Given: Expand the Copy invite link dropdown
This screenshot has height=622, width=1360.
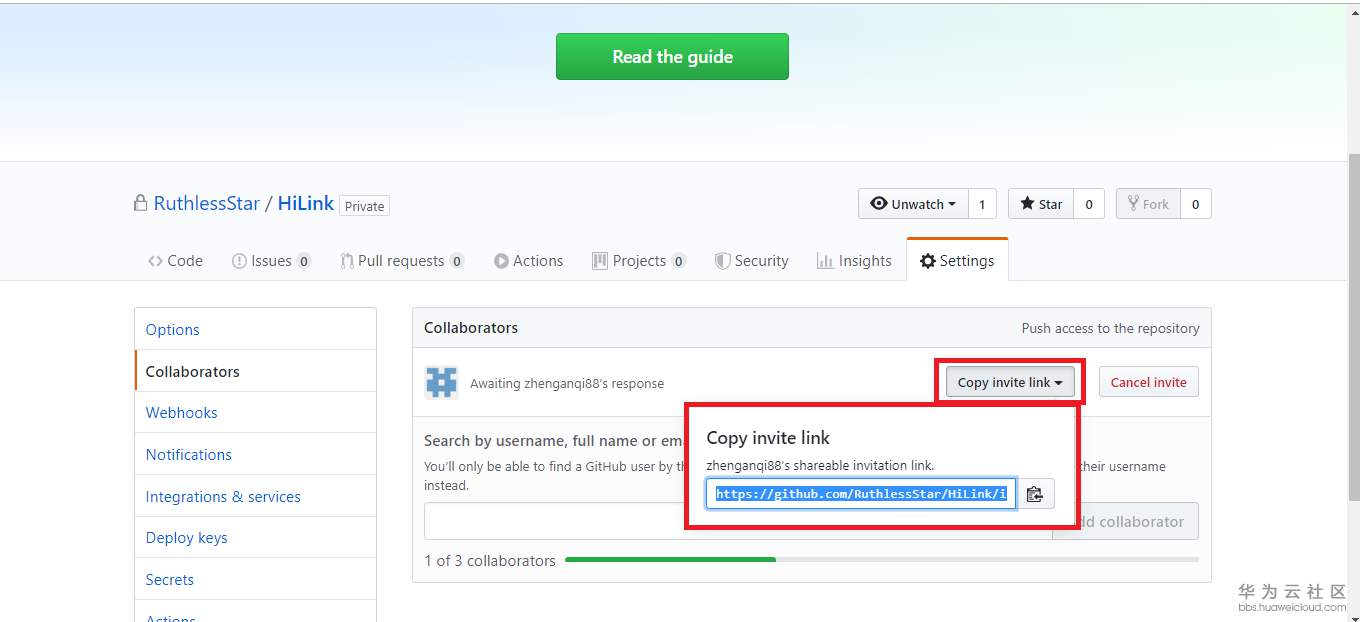Looking at the screenshot, I should tap(1009, 382).
